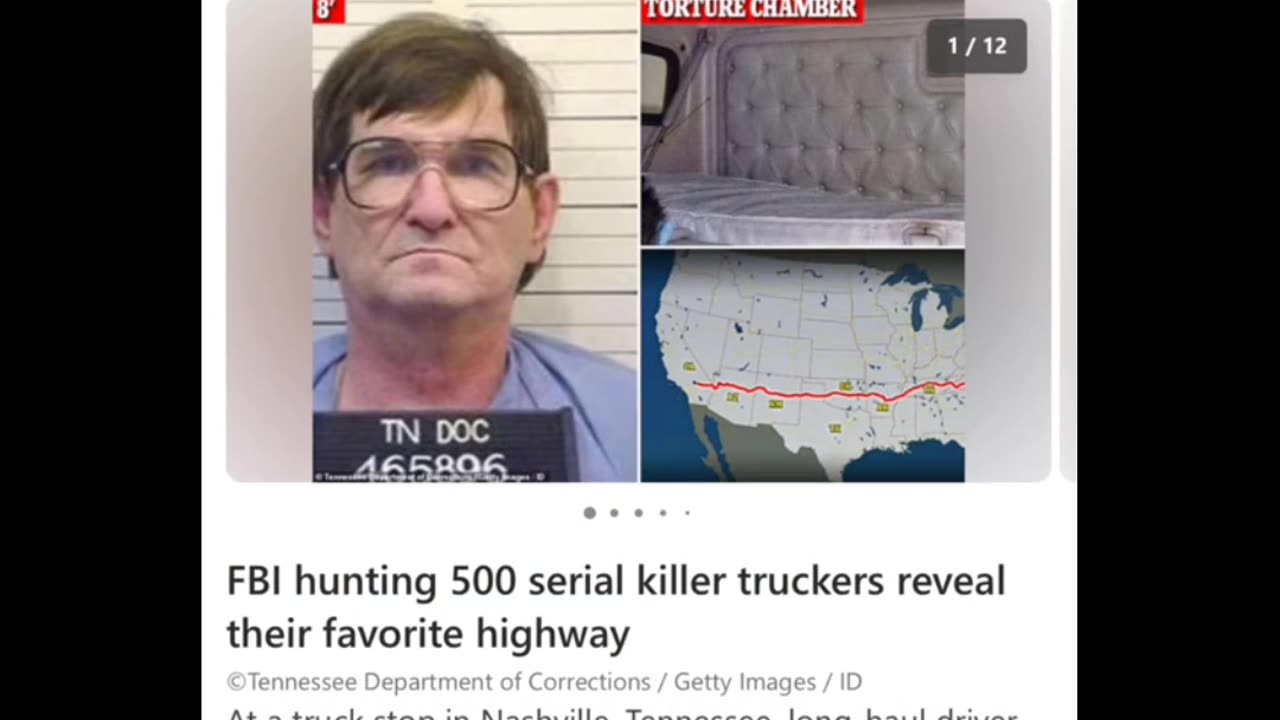
Task: Open the FBI hunting serial killer truckers headline
Action: [x=616, y=607]
